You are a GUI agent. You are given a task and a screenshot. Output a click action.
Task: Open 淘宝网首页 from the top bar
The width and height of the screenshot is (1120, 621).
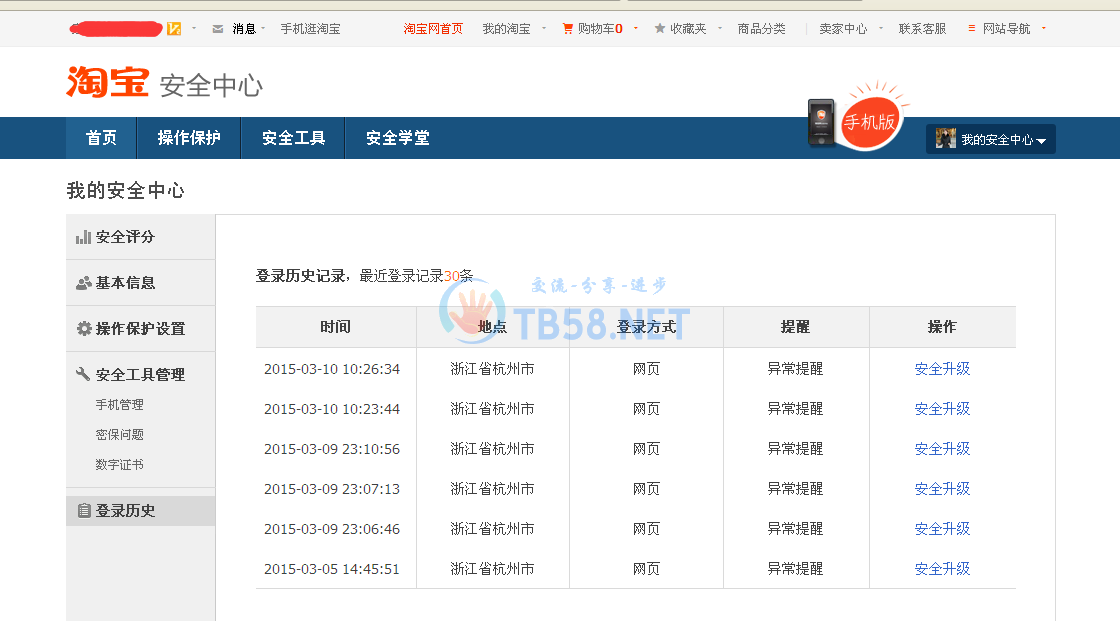(432, 29)
